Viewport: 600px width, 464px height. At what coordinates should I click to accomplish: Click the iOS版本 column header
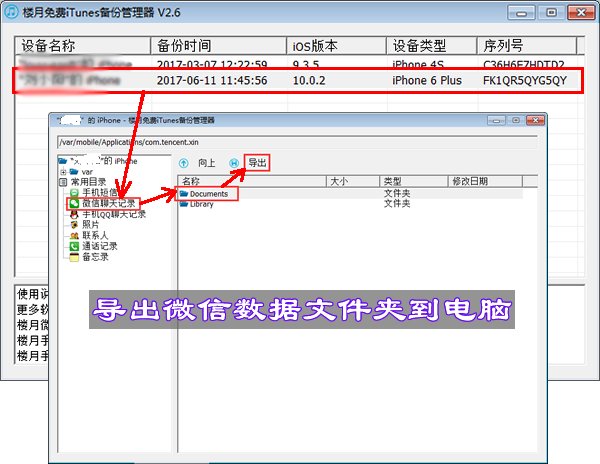click(x=336, y=46)
